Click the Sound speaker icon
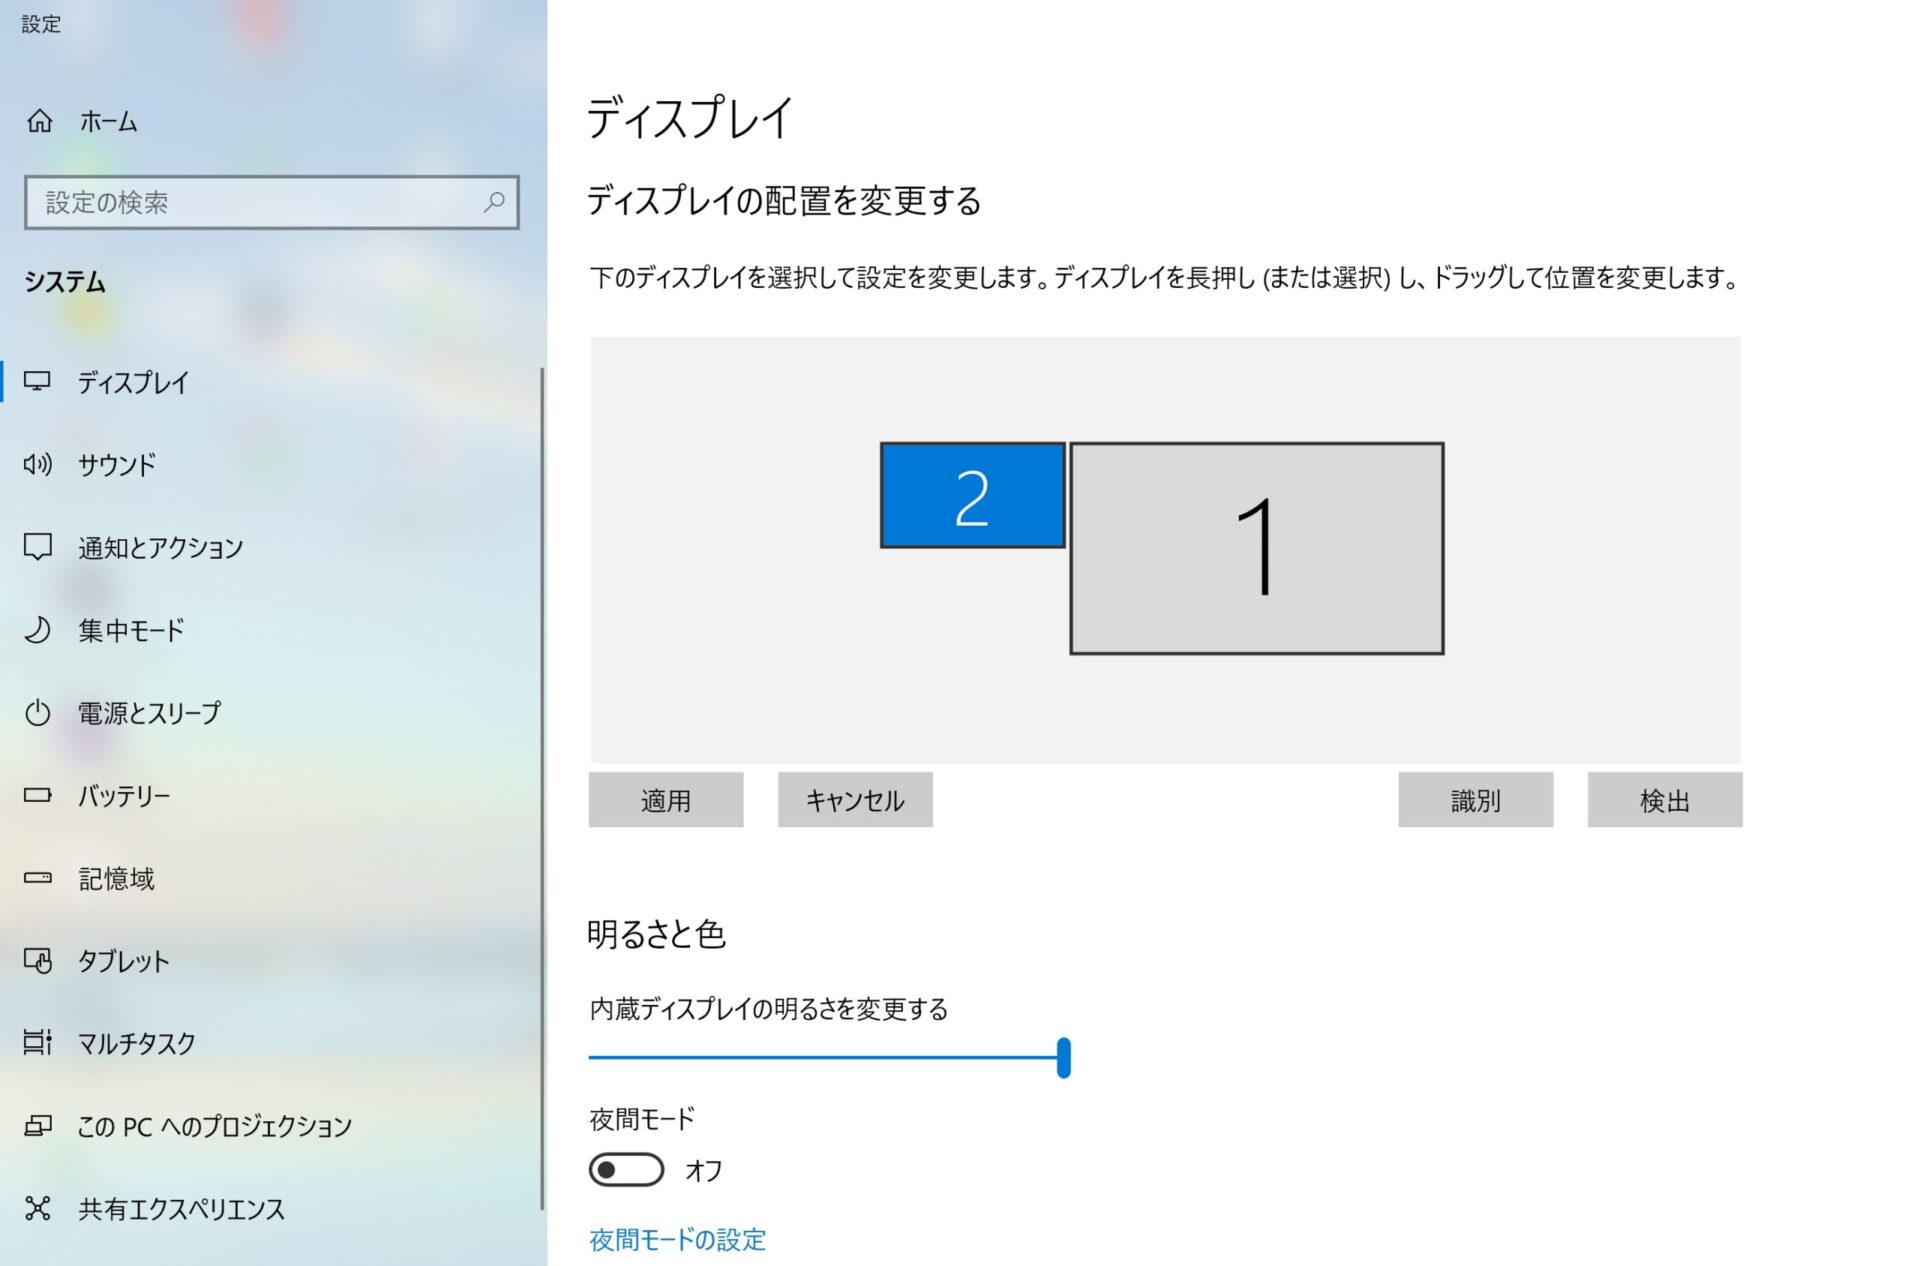The width and height of the screenshot is (1920, 1266). coord(38,464)
